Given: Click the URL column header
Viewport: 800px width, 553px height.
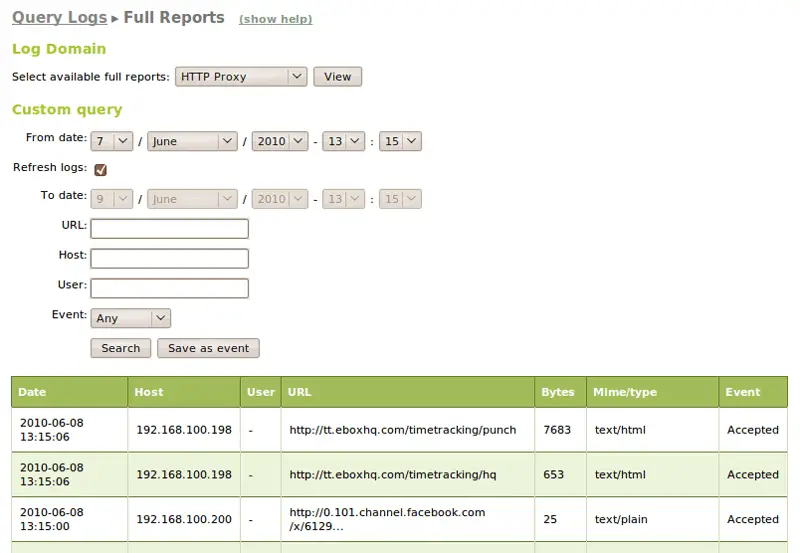Looking at the screenshot, I should [x=408, y=392].
